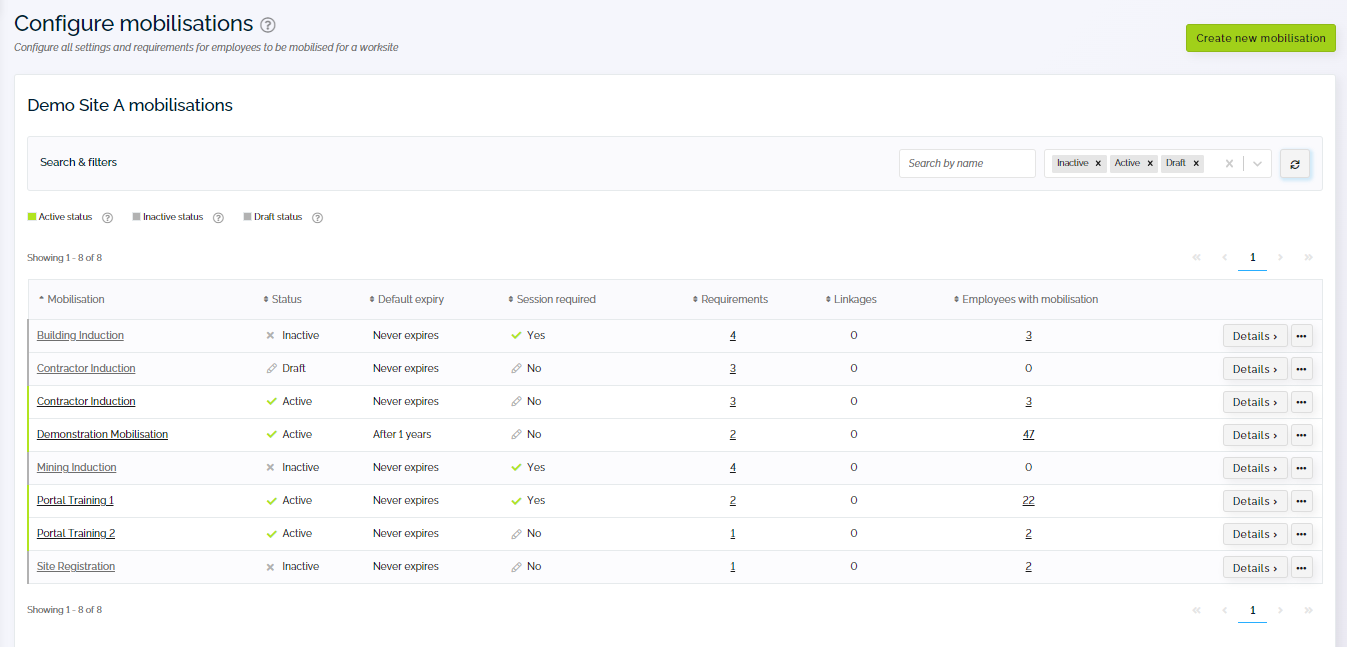This screenshot has height=647, width=1347.
Task: Go to previous page in bottom pagination
Action: [x=1224, y=610]
